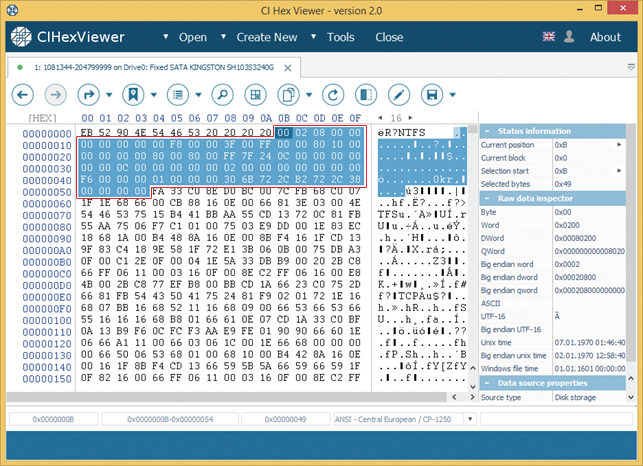Viewport: 643px width, 466px height.
Task: Decrease bytes per row left arrow
Action: tap(381, 118)
